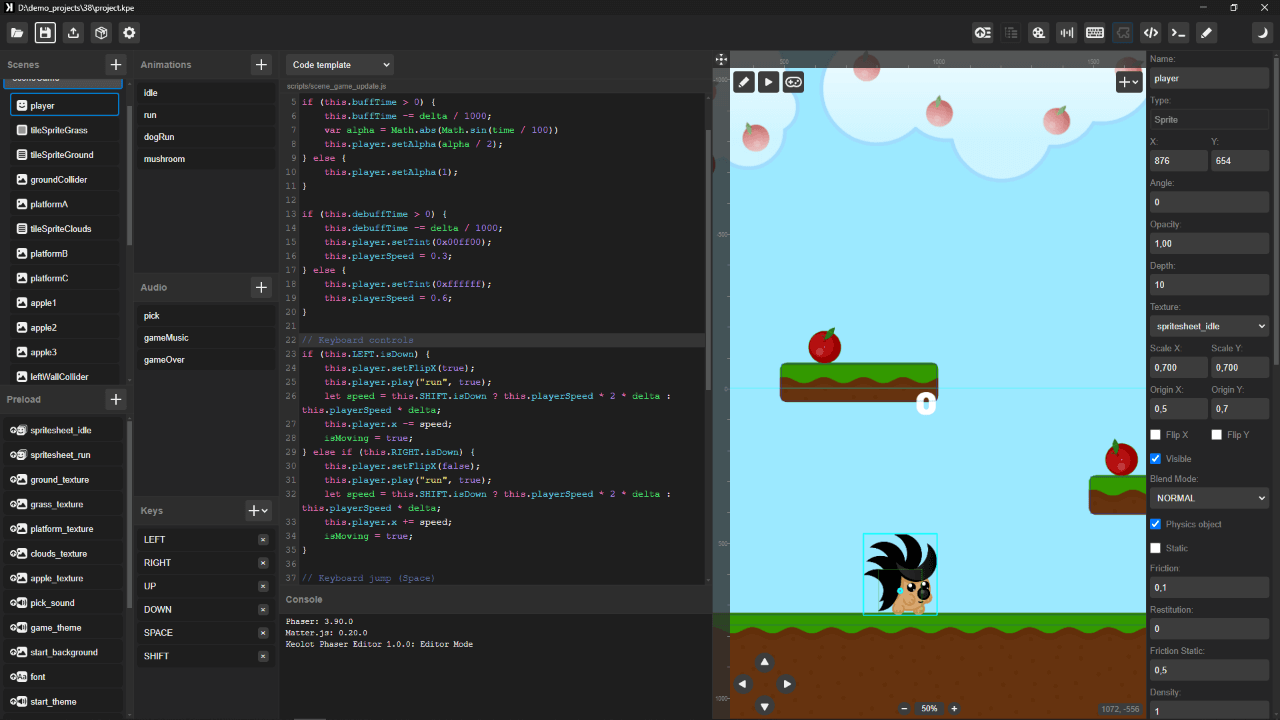The width and height of the screenshot is (1280, 720).
Task: Enable the Flip X checkbox
Action: 1156,435
